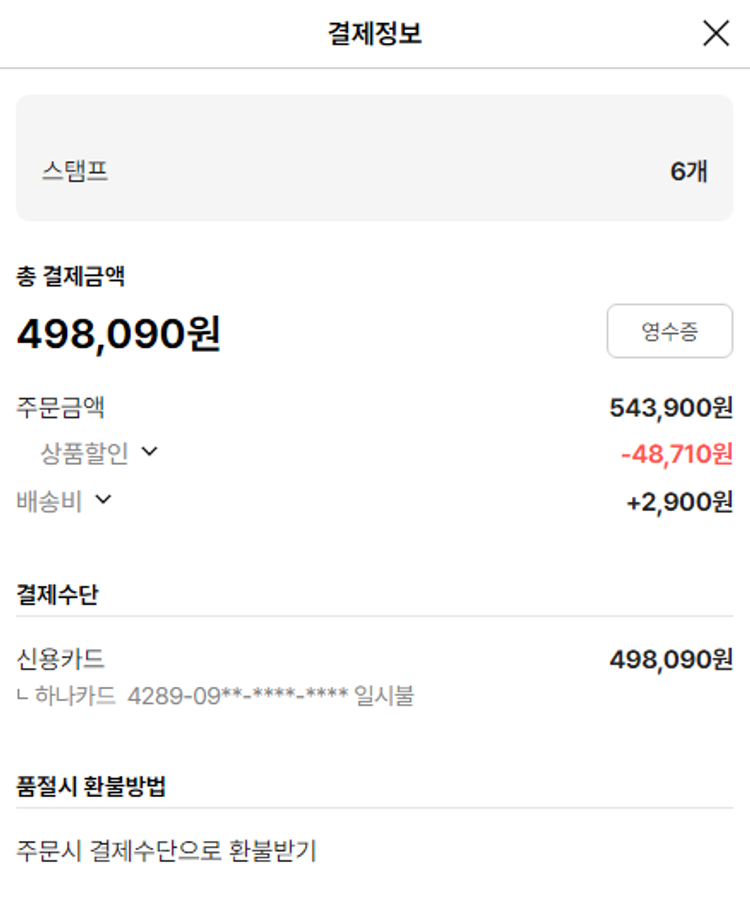
Task: Click the 6개 stamp count
Action: coord(689,171)
